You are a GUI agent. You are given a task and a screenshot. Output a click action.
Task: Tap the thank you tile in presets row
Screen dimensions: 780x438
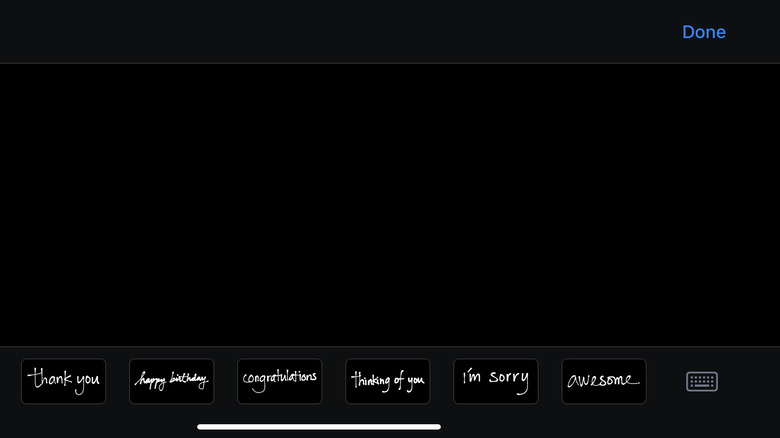click(64, 381)
